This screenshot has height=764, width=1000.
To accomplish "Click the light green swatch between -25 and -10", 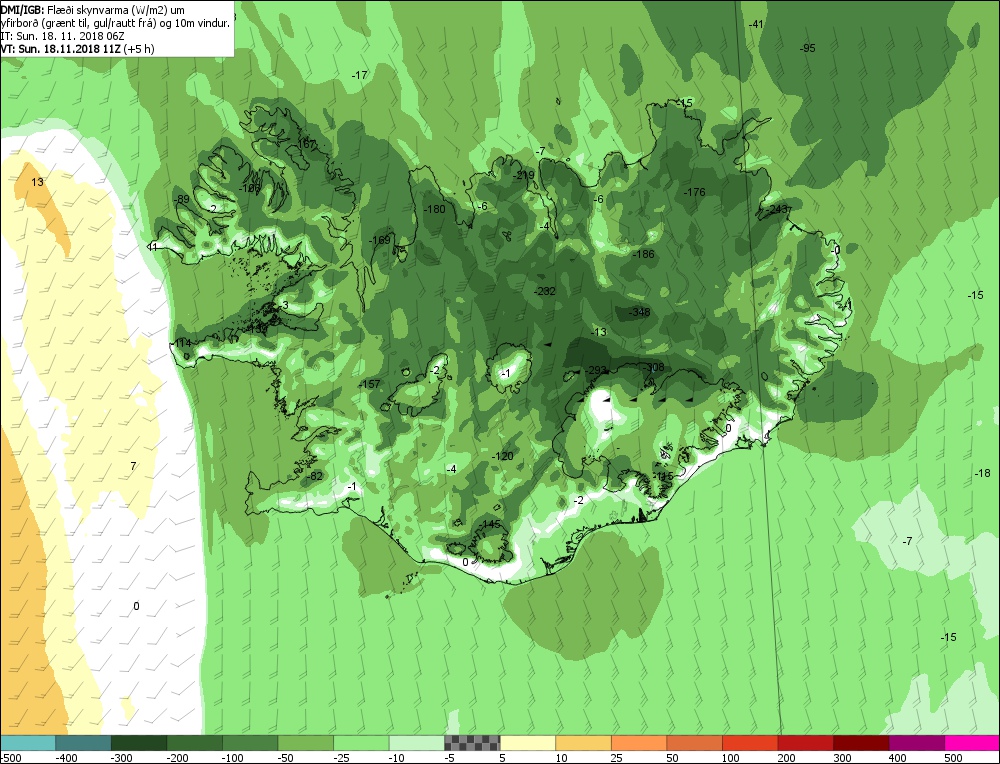I will click(x=361, y=743).
